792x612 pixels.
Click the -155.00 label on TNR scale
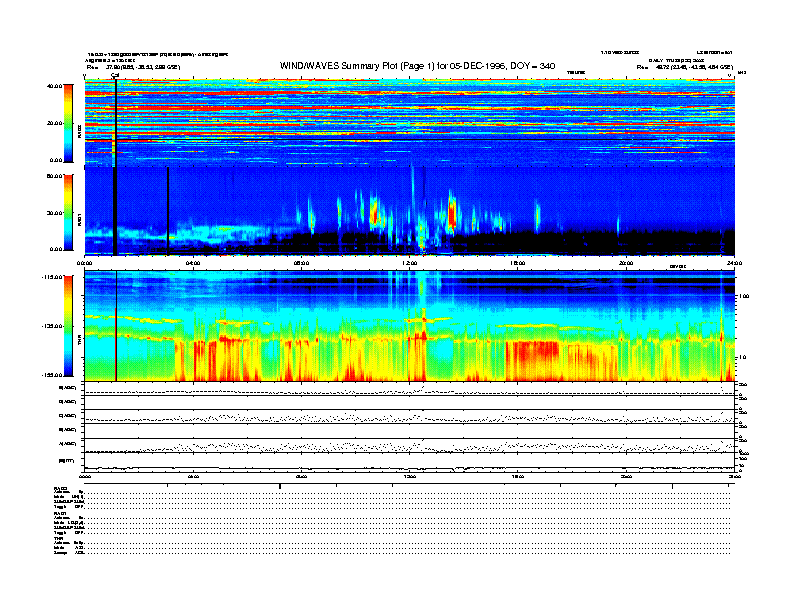53,375
